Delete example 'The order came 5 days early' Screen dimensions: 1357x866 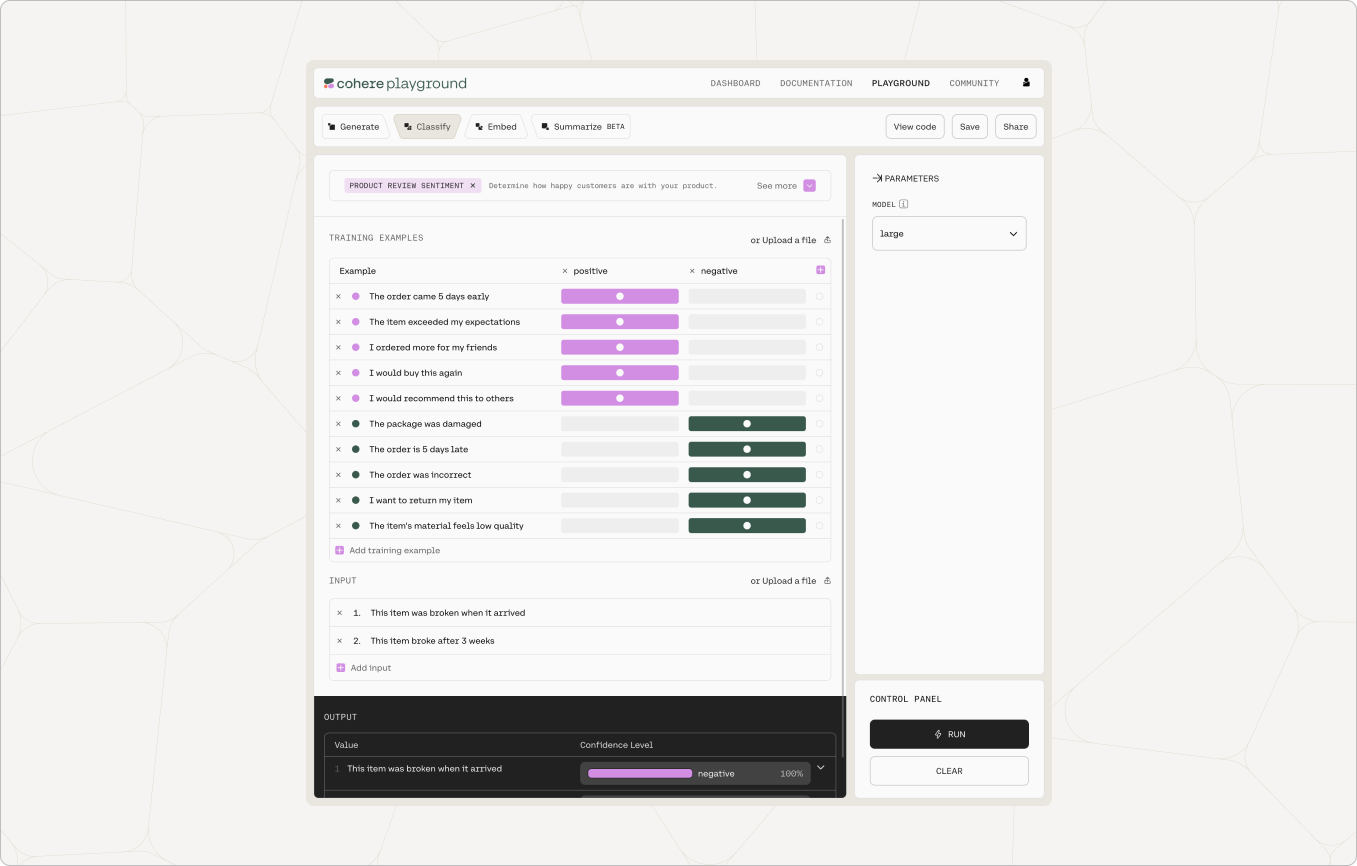coord(338,296)
